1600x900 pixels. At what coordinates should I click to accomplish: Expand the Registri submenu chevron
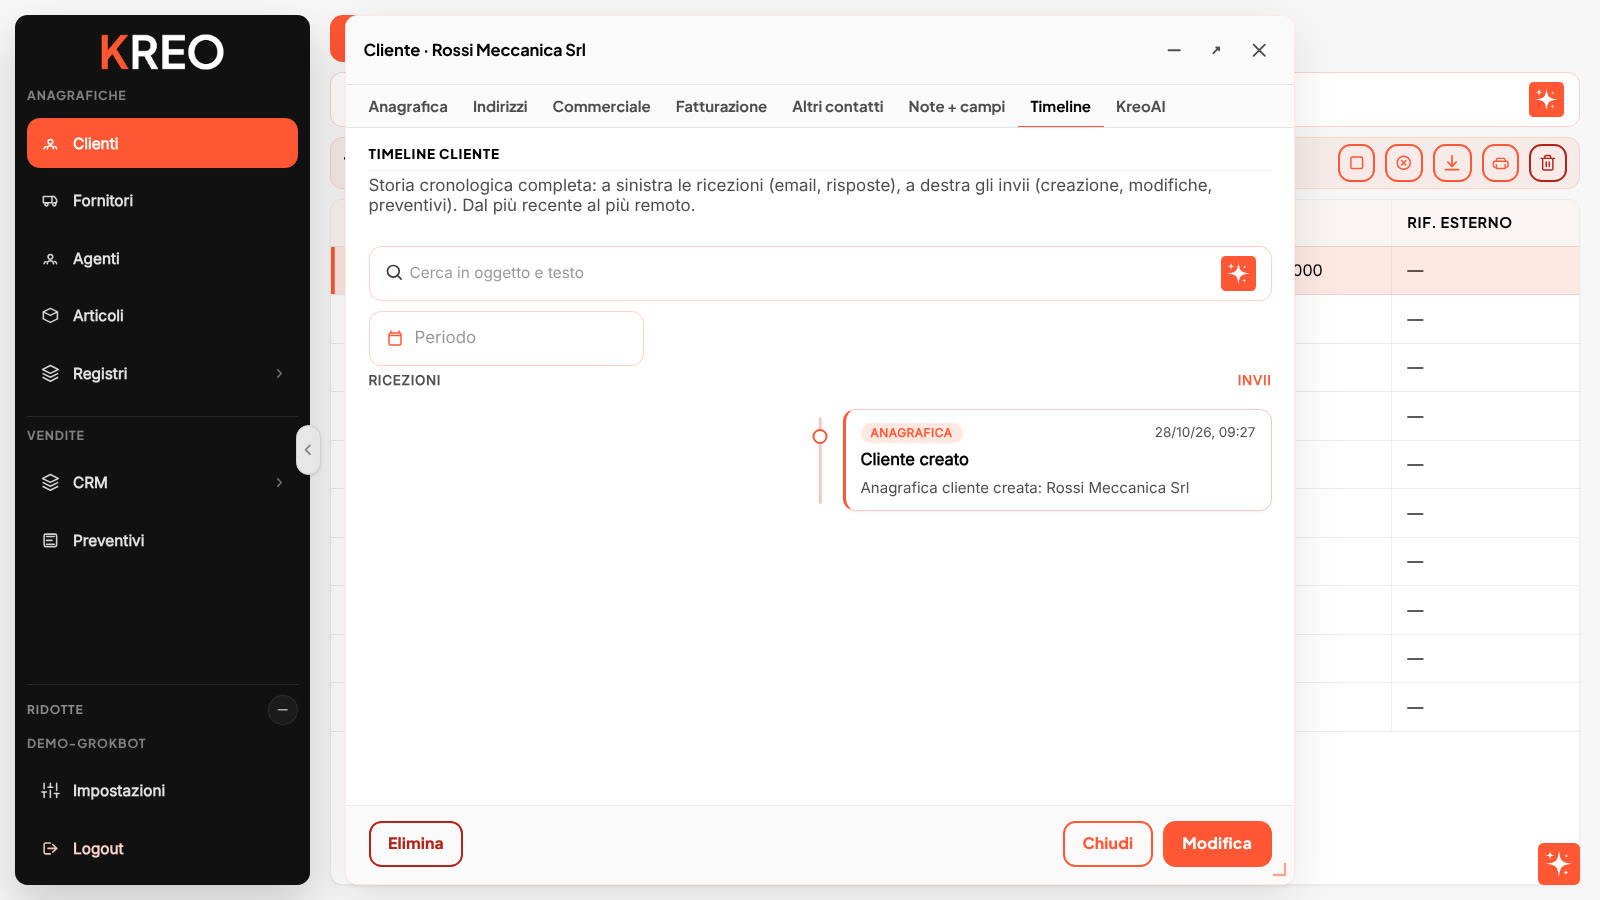point(279,374)
